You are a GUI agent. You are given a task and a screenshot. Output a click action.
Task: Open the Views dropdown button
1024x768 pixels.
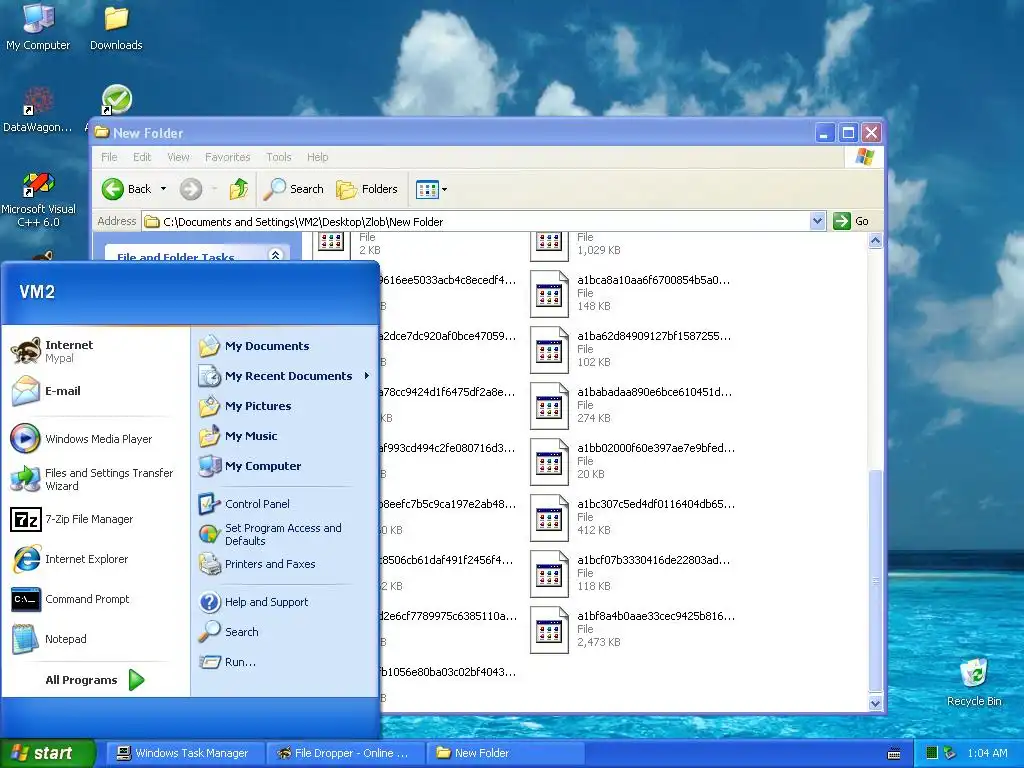point(432,189)
